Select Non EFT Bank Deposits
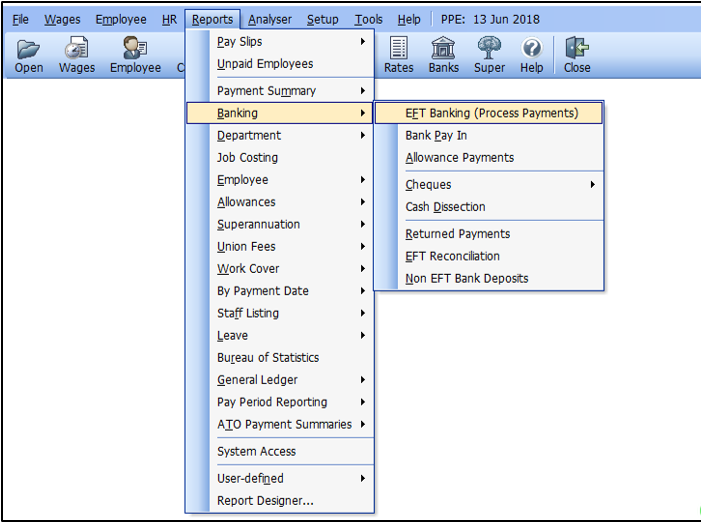Image resolution: width=701 pixels, height=524 pixels. click(x=489, y=279)
